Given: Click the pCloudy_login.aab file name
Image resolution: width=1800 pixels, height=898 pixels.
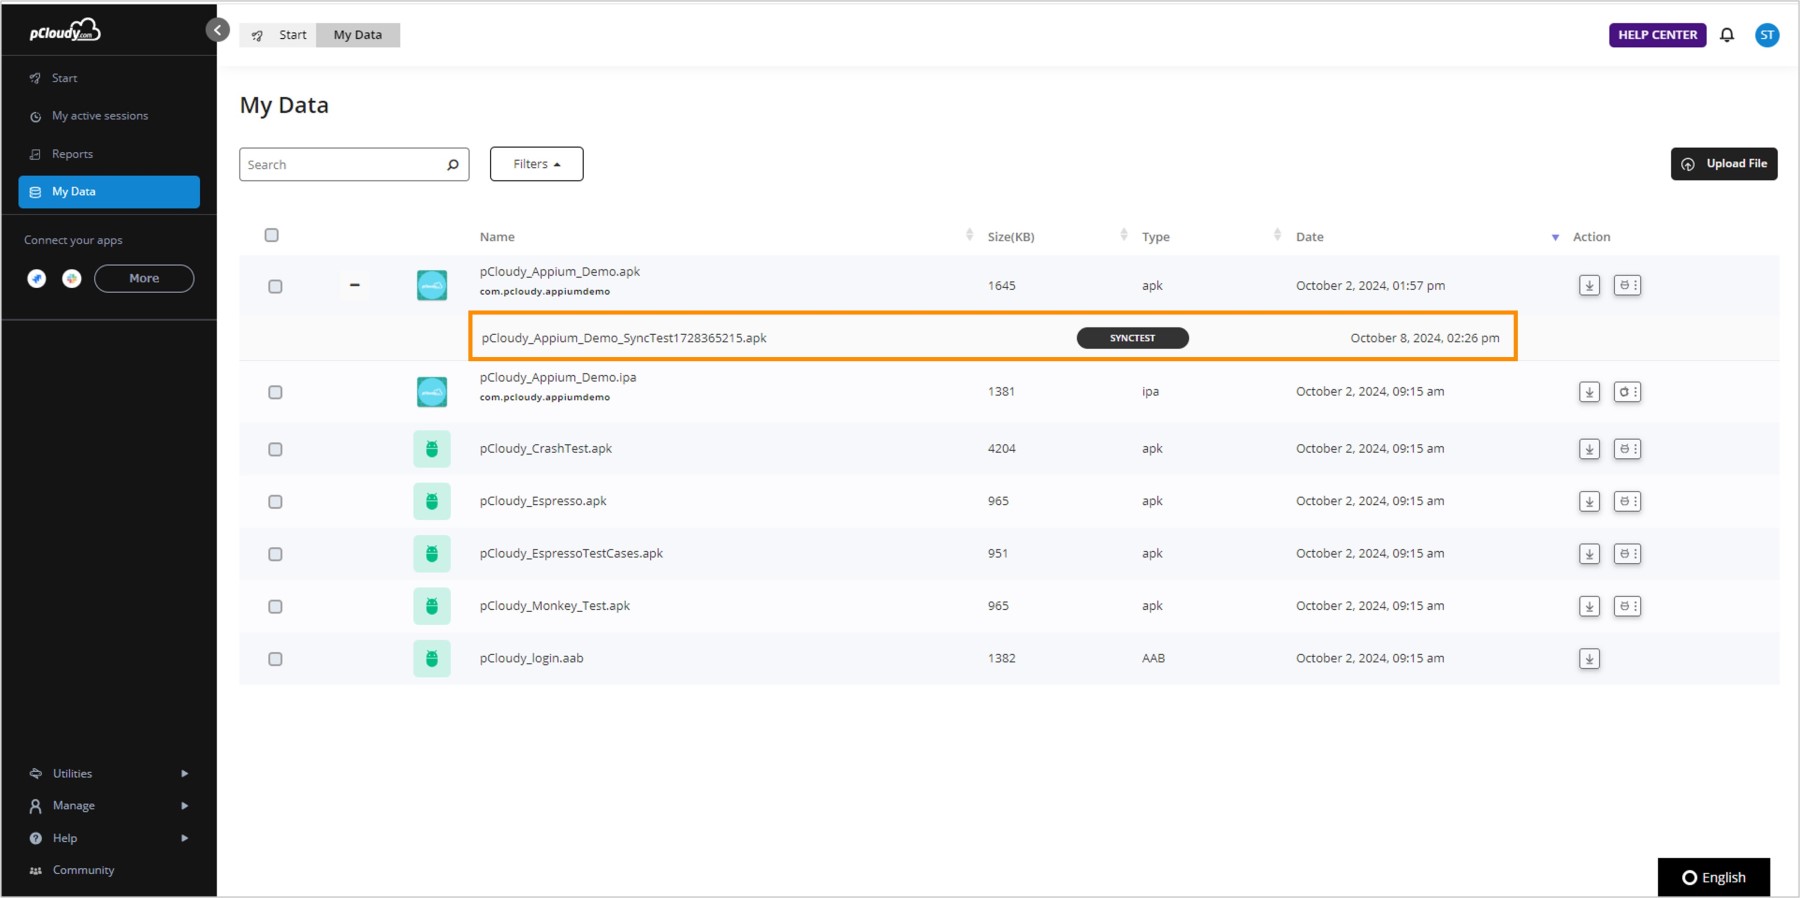Looking at the screenshot, I should tap(531, 658).
